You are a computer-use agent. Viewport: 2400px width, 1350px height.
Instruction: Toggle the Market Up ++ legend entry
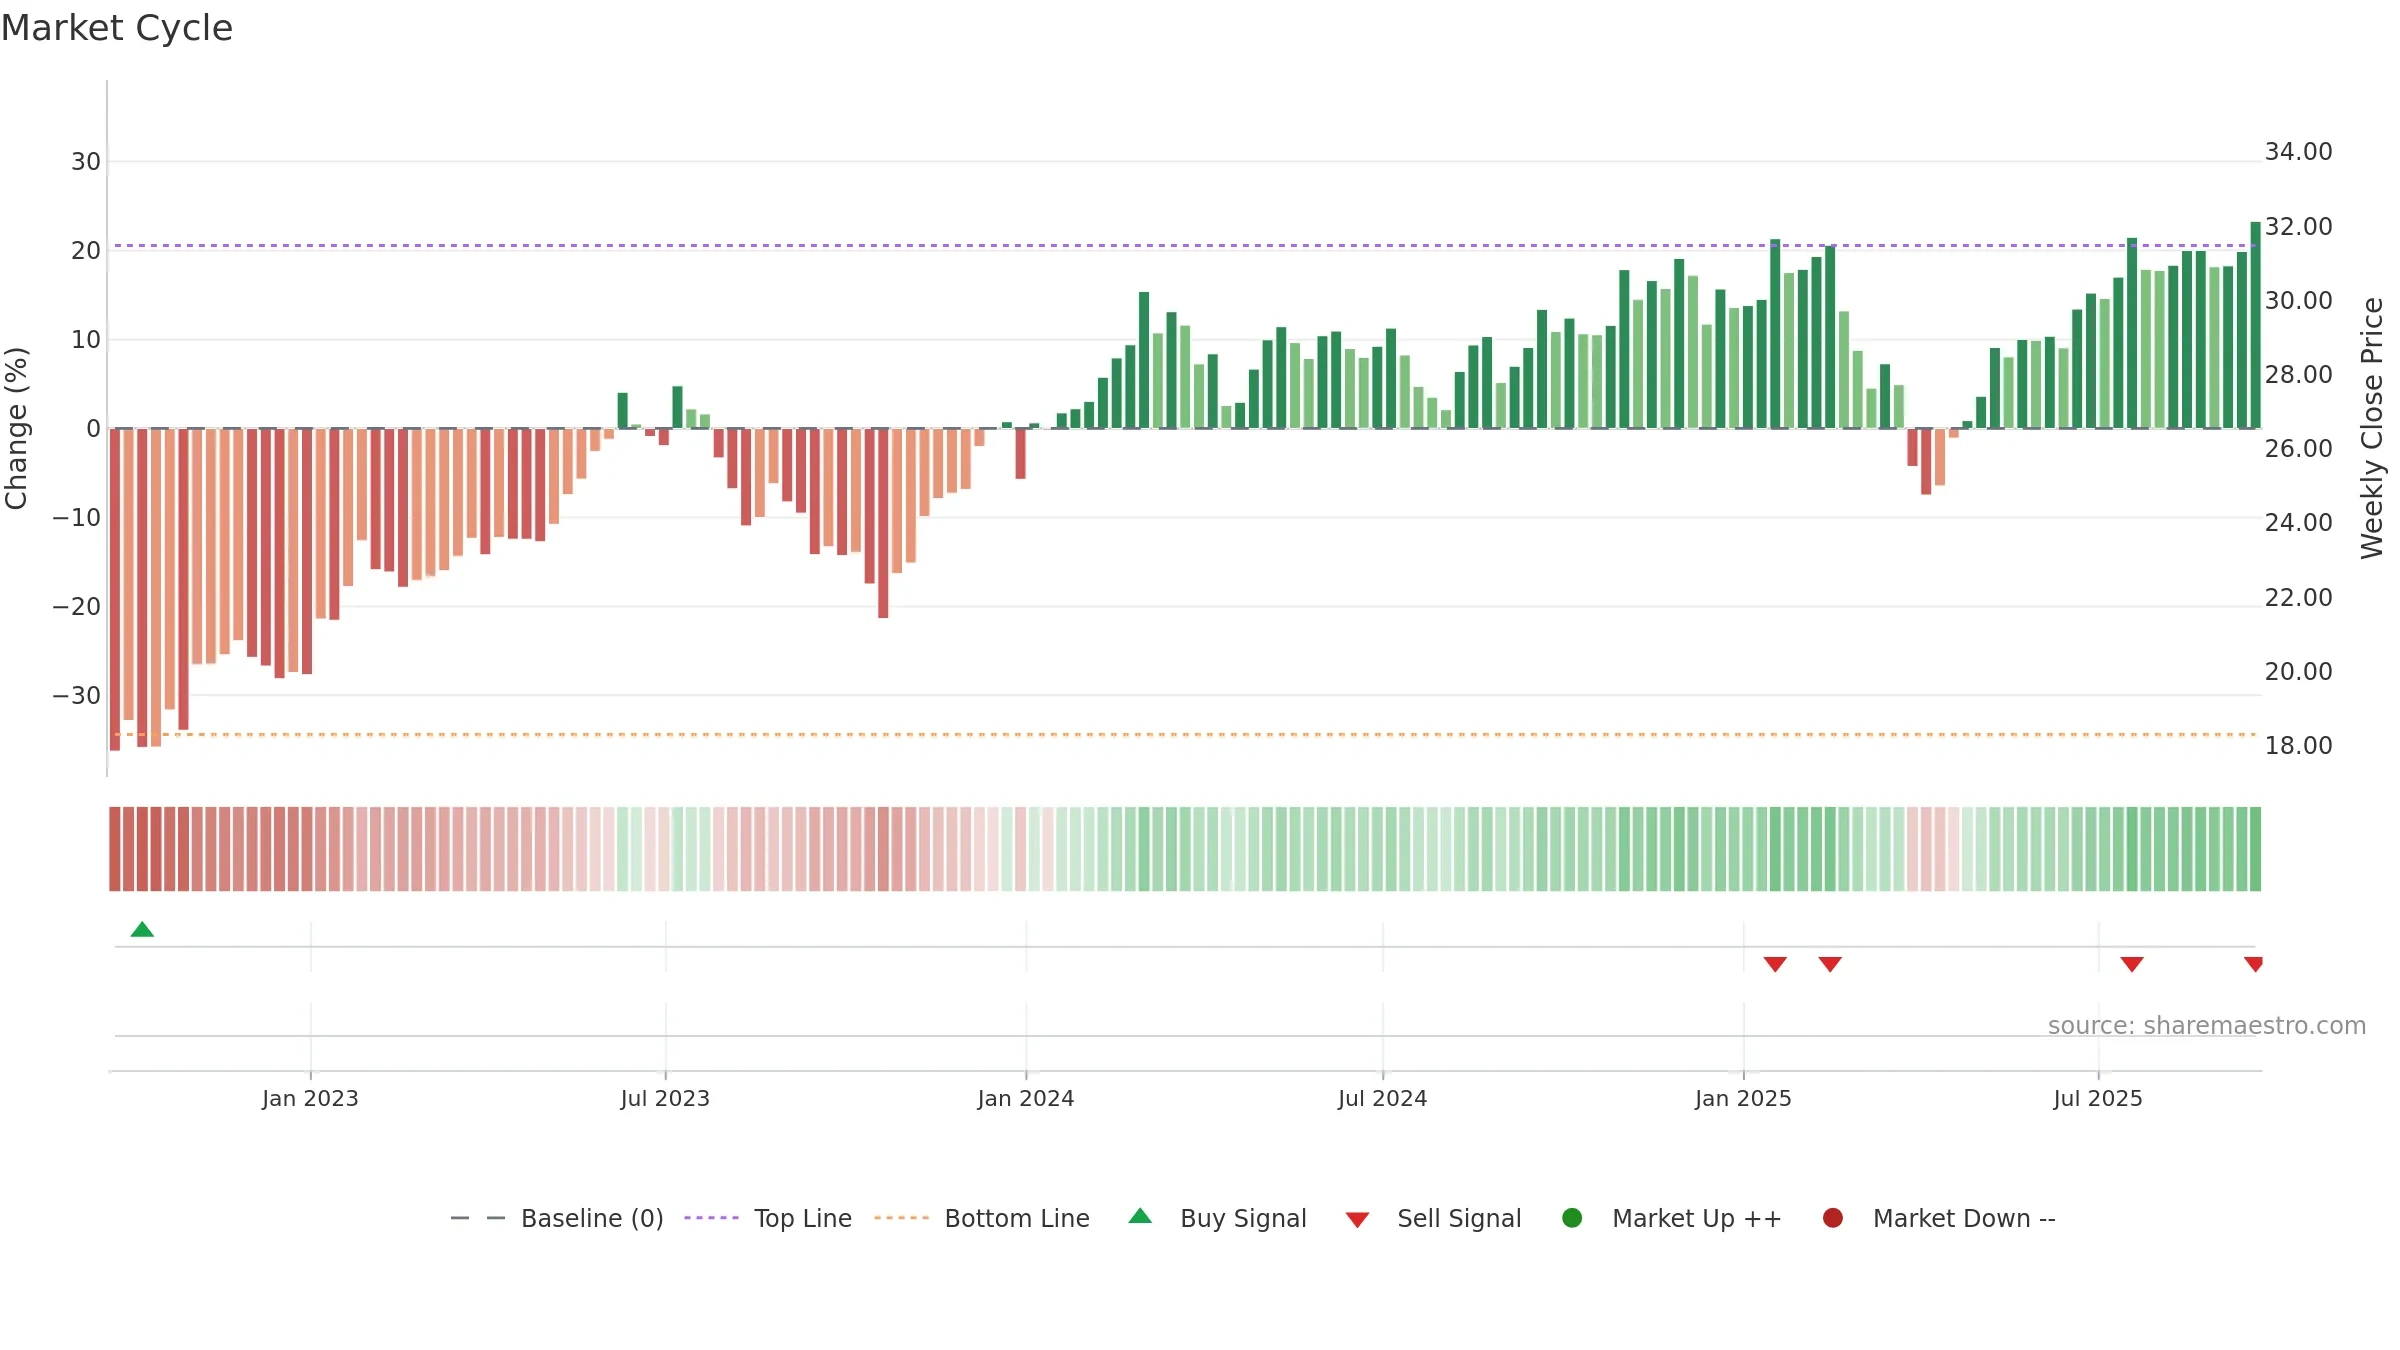[1671, 1218]
